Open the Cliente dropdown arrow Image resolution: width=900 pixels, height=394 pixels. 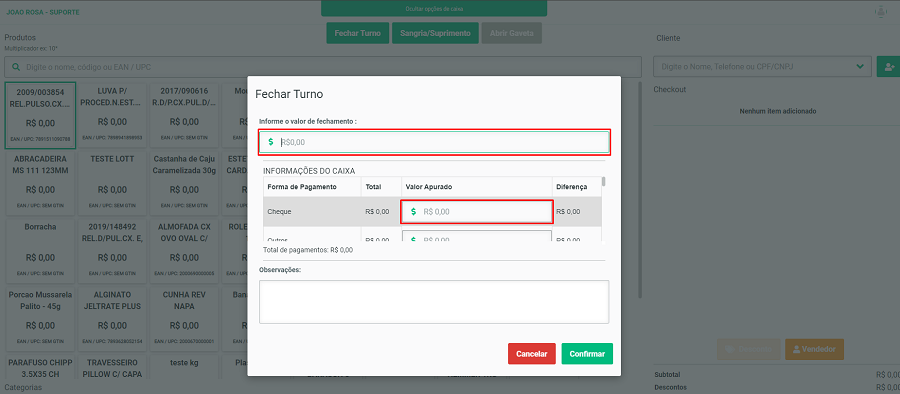tap(860, 67)
